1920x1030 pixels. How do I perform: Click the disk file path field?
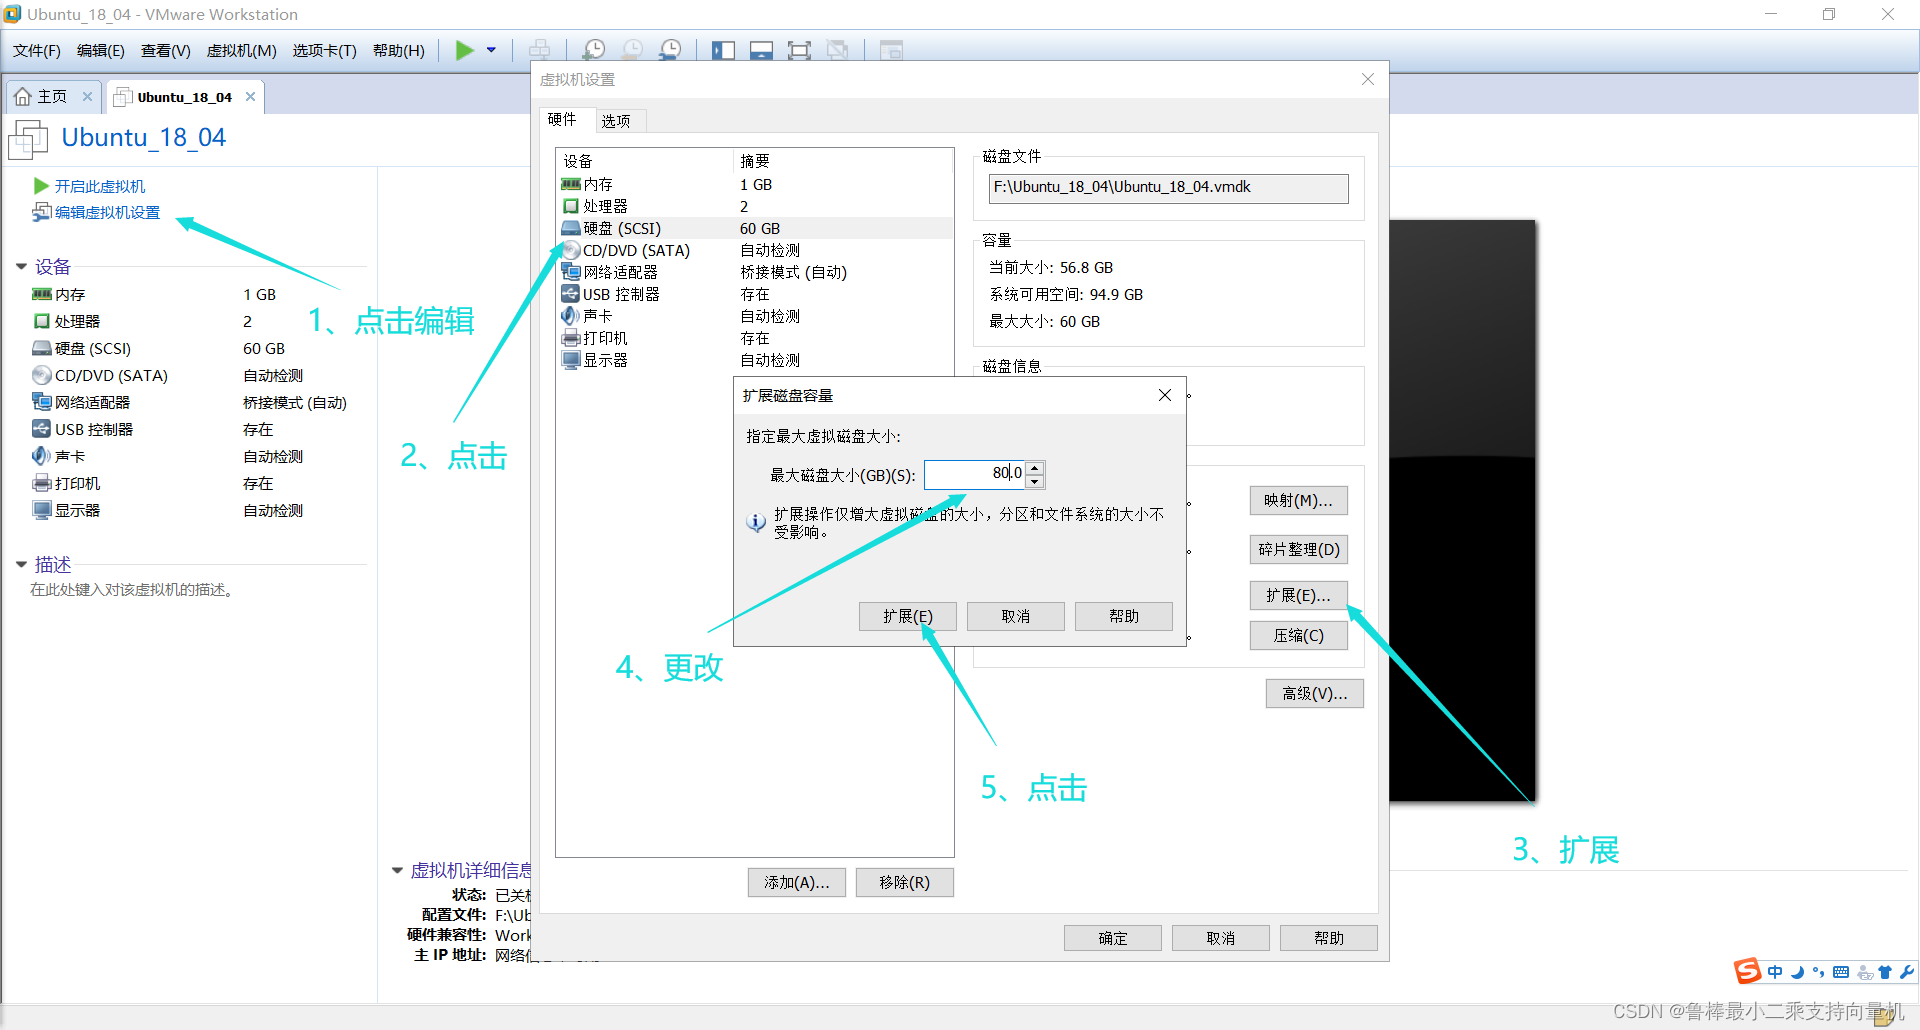click(1168, 188)
